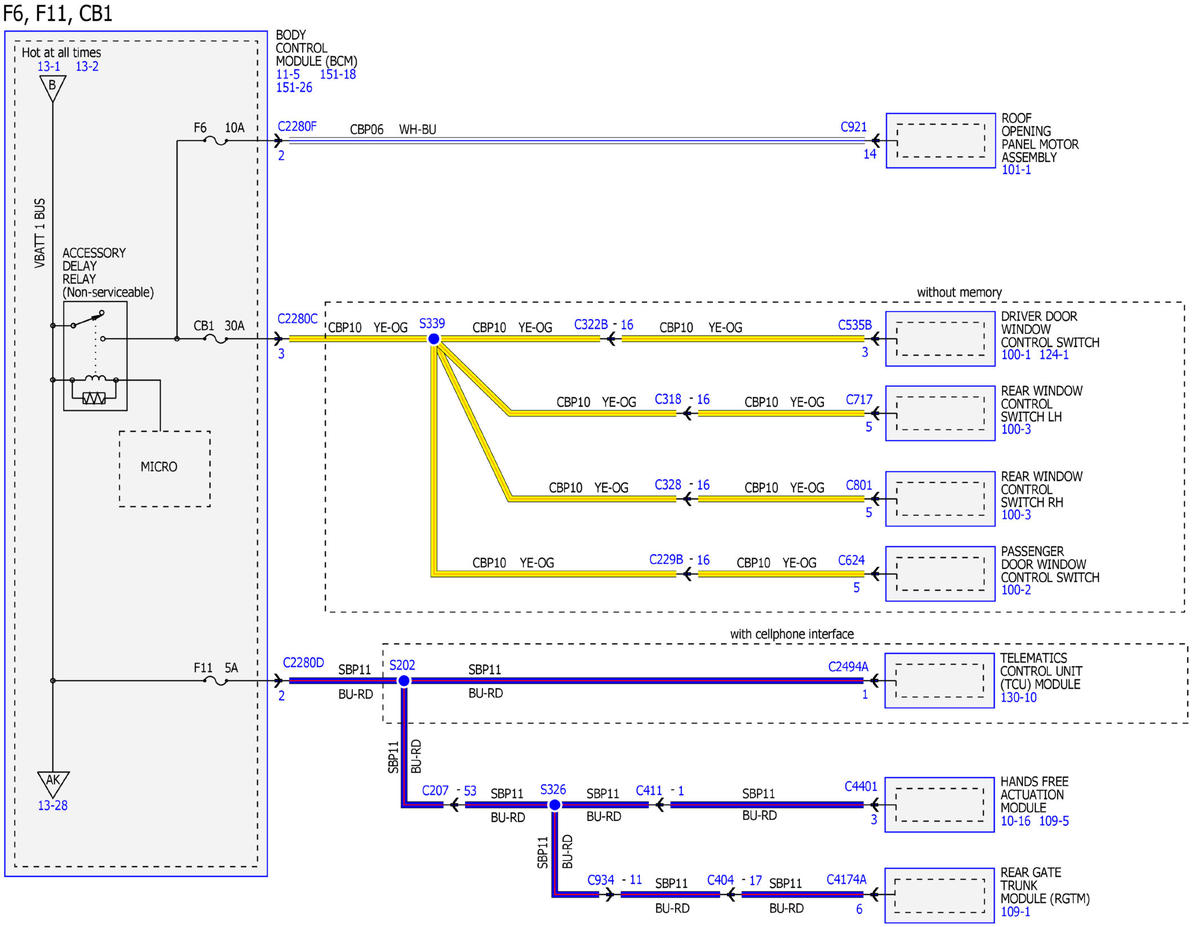
Task: Click the Telematics Control Unit component box
Action: (941, 681)
